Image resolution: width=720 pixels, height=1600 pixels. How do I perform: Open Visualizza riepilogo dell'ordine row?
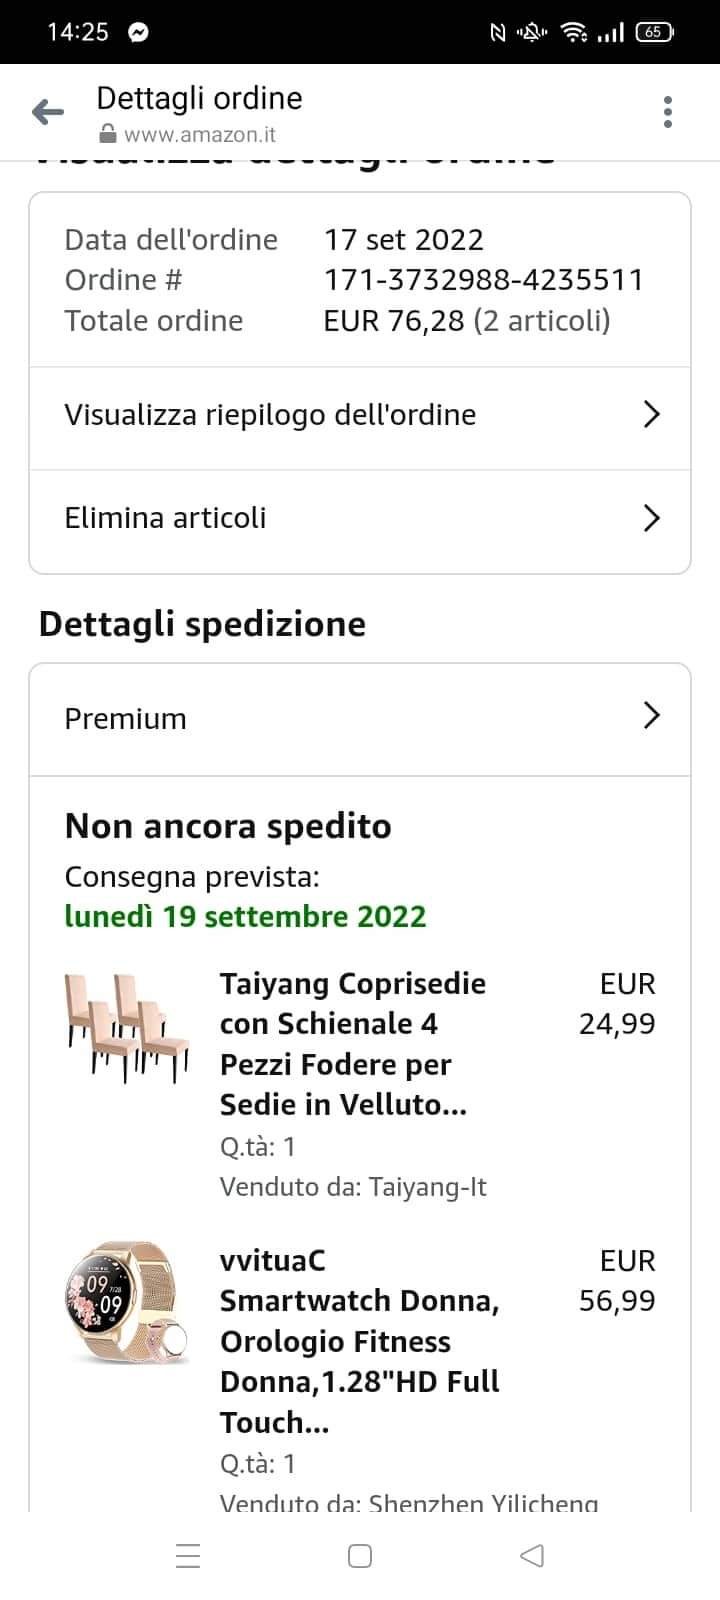[x=270, y=415]
